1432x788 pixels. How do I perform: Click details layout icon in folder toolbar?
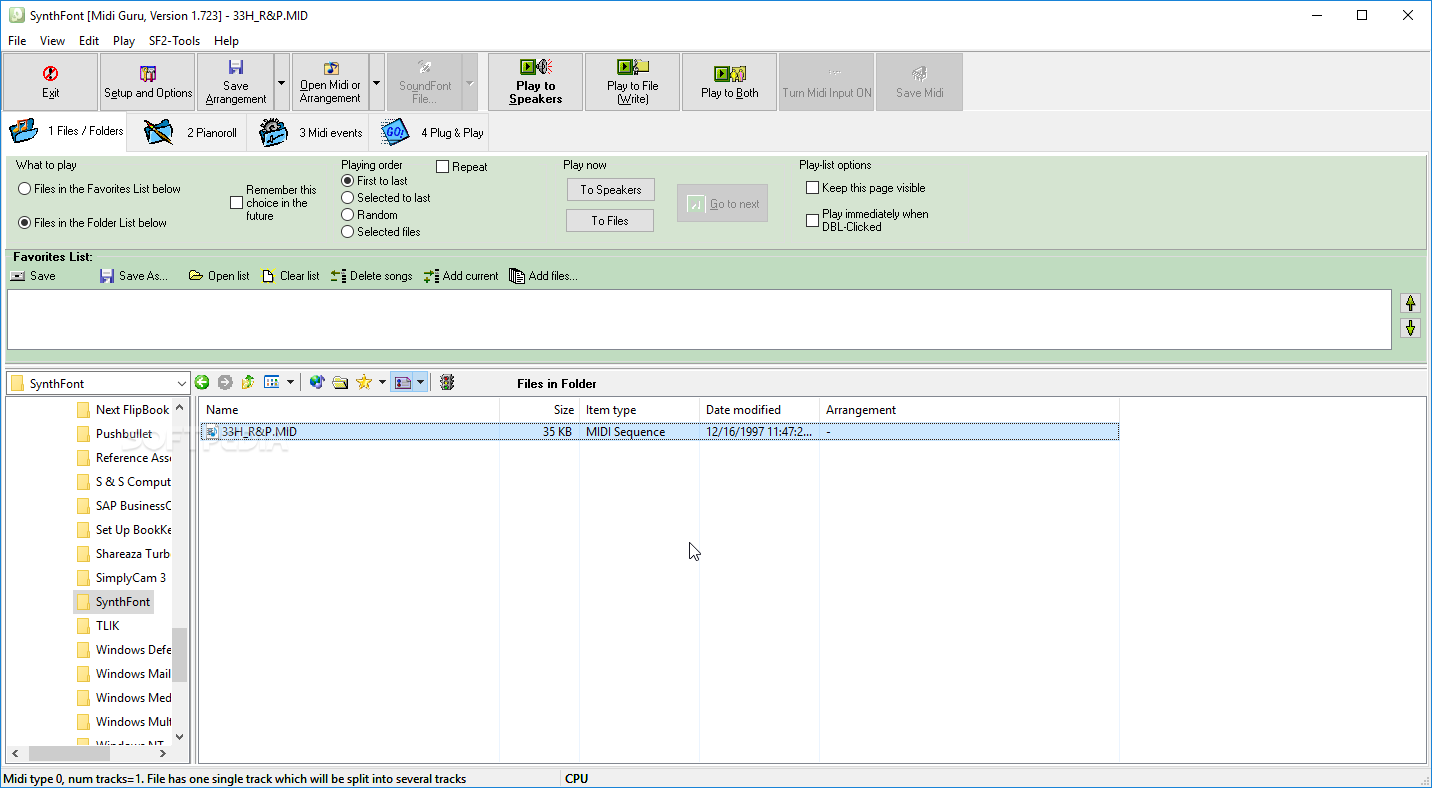403,382
